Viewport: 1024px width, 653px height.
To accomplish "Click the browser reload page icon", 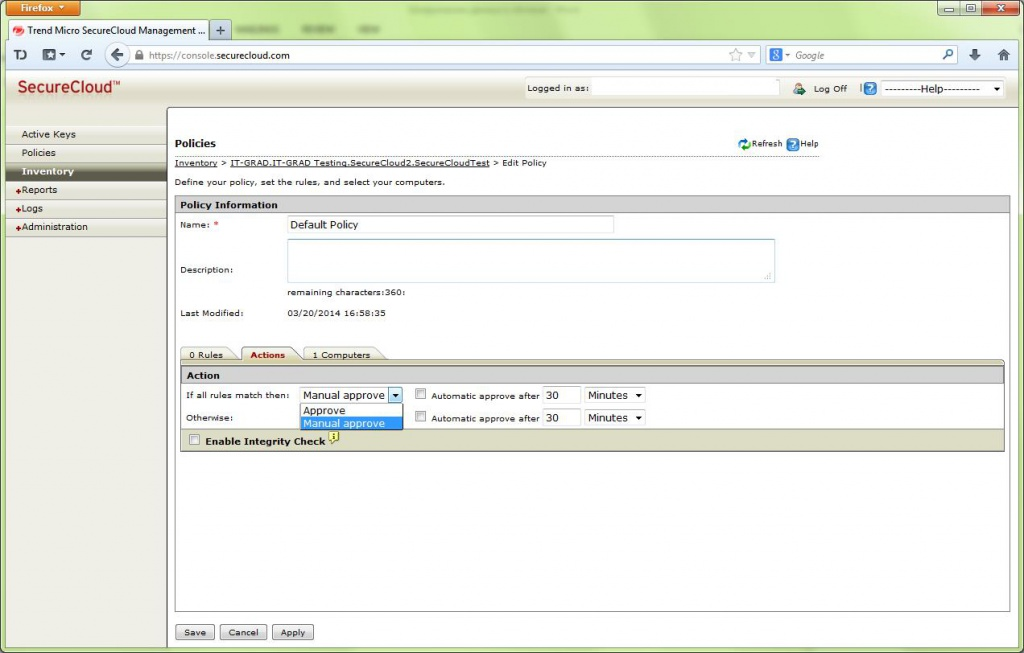I will (x=86, y=55).
